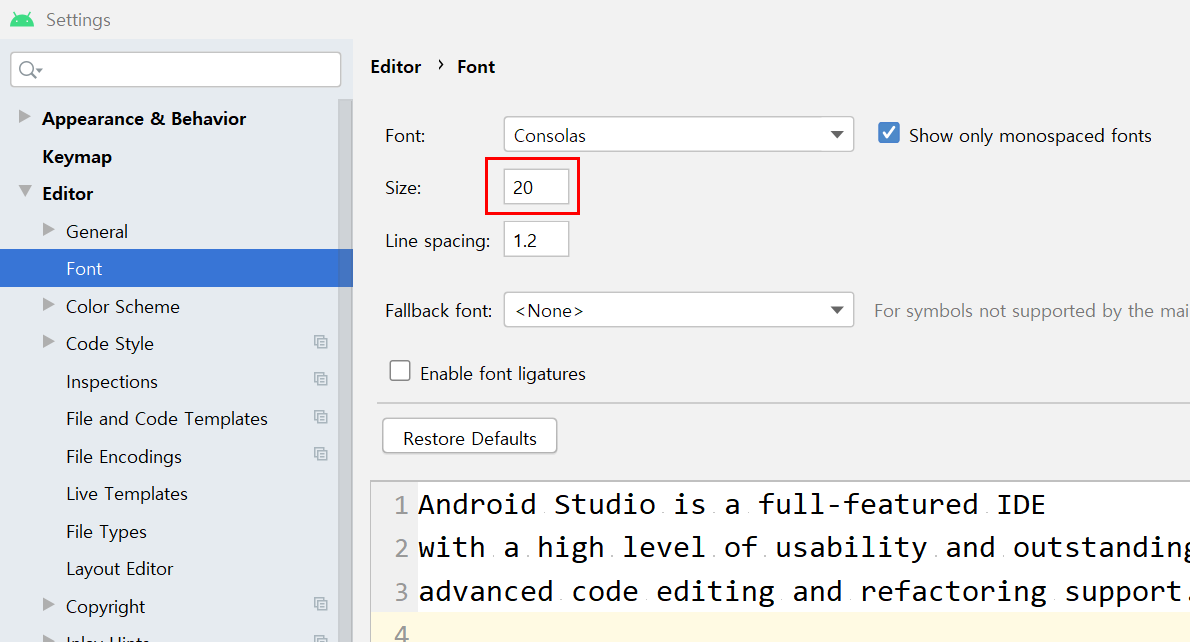Expand the Code Style subtree

[x=49, y=342]
